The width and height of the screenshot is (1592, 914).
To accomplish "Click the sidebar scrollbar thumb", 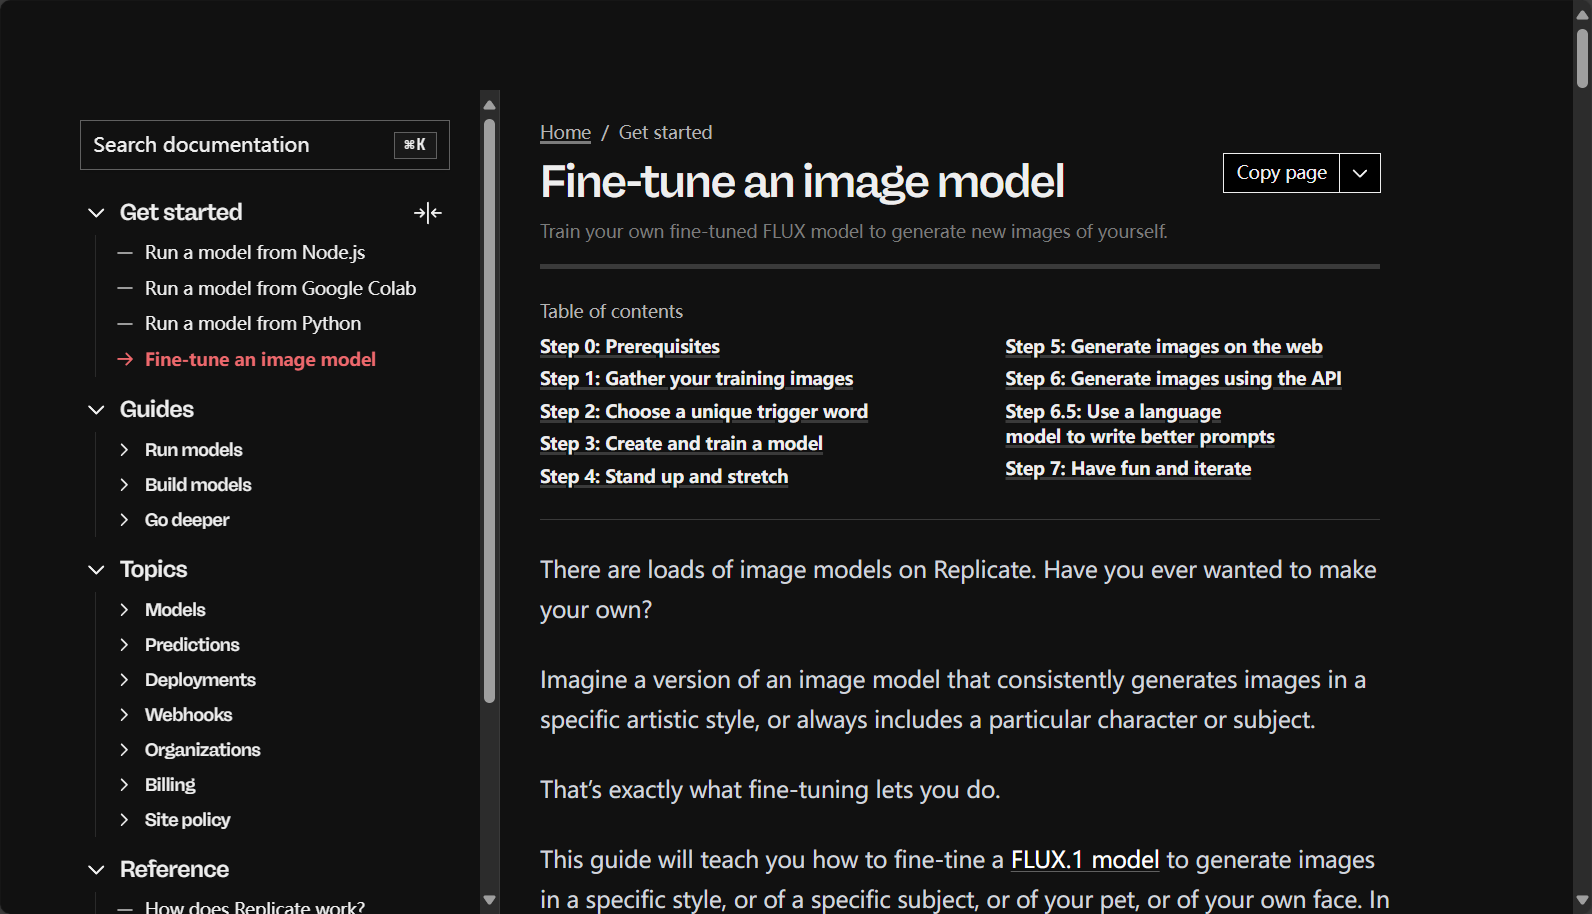I will pyautogui.click(x=490, y=411).
